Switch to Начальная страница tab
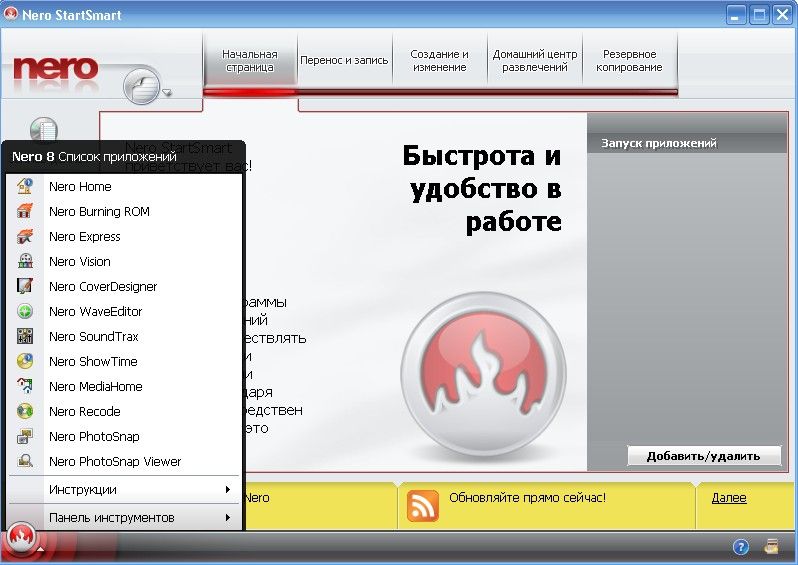The width and height of the screenshot is (798, 565). click(x=250, y=61)
